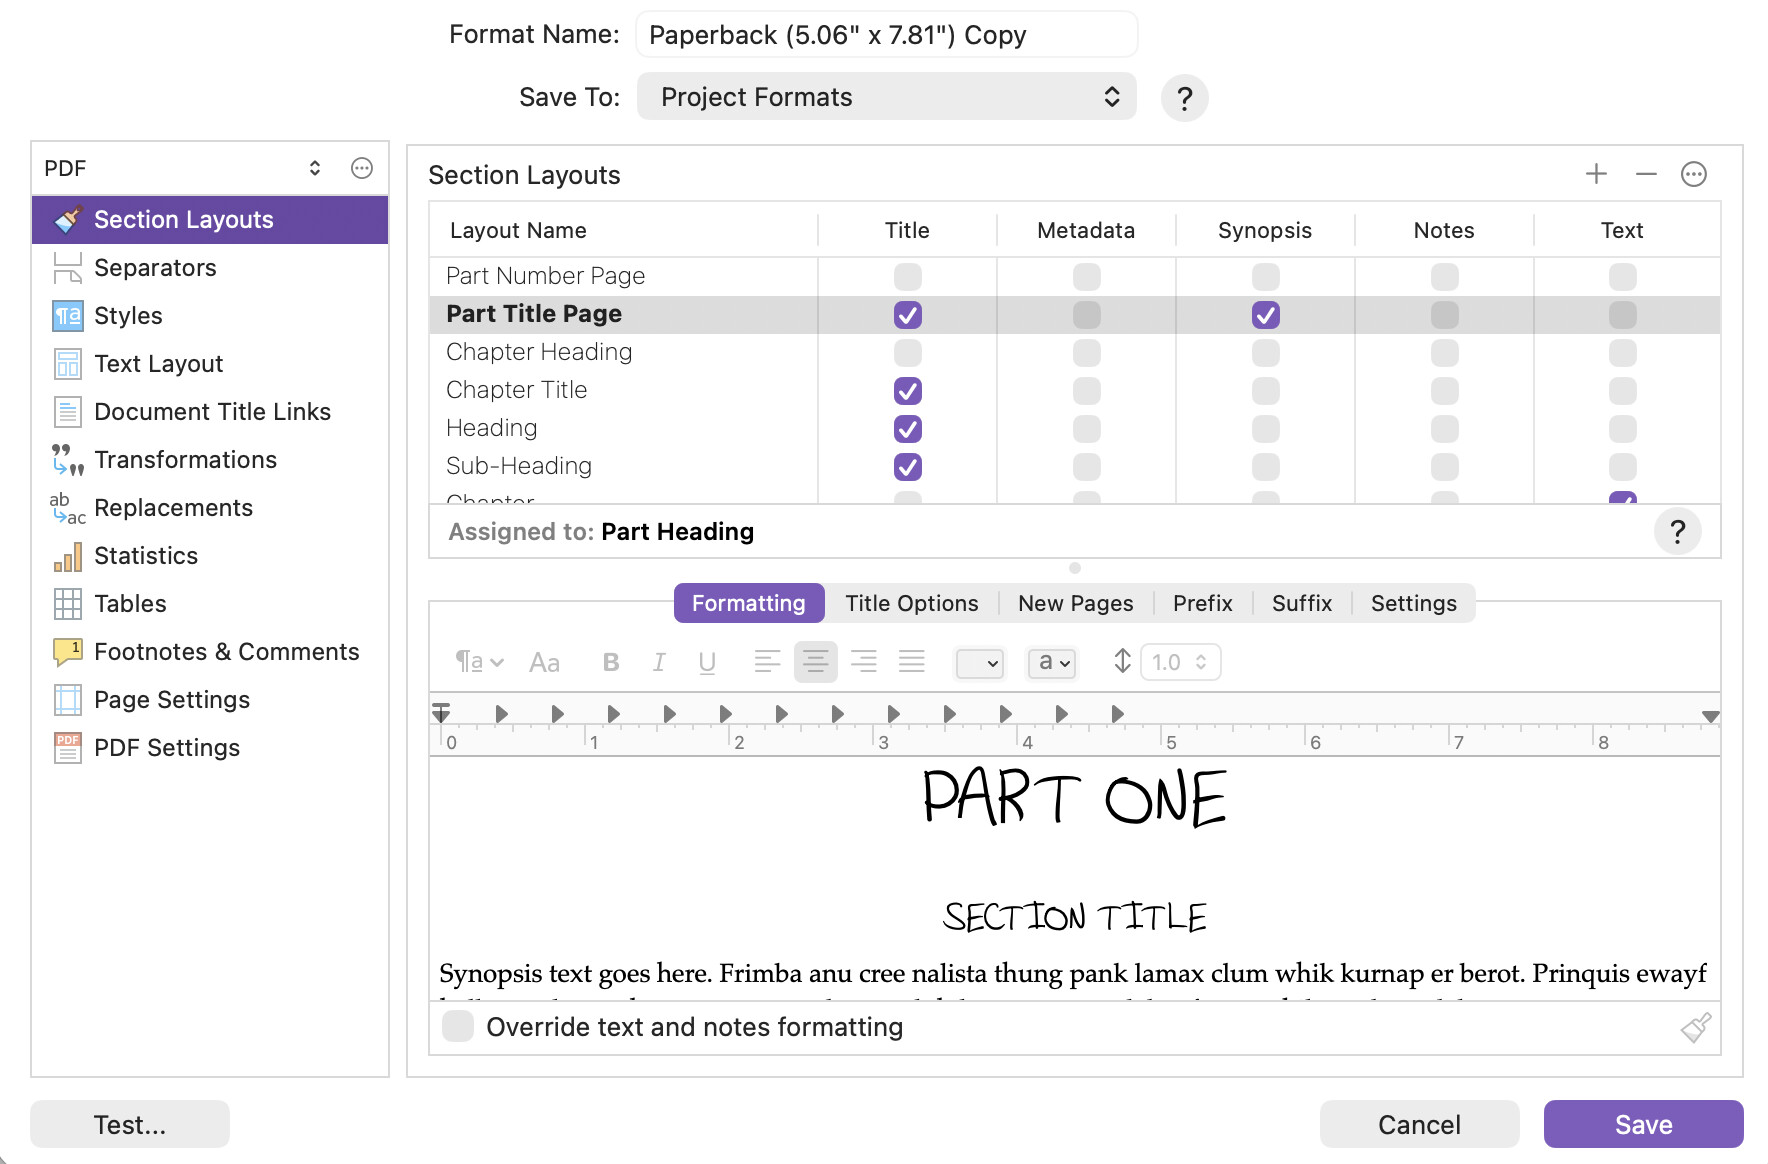Click the Bold formatting icon
Image resolution: width=1768 pixels, height=1164 pixels.
click(x=611, y=662)
